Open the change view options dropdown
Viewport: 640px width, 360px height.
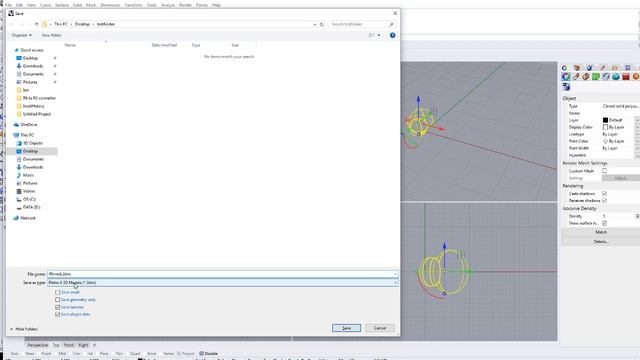coord(379,36)
